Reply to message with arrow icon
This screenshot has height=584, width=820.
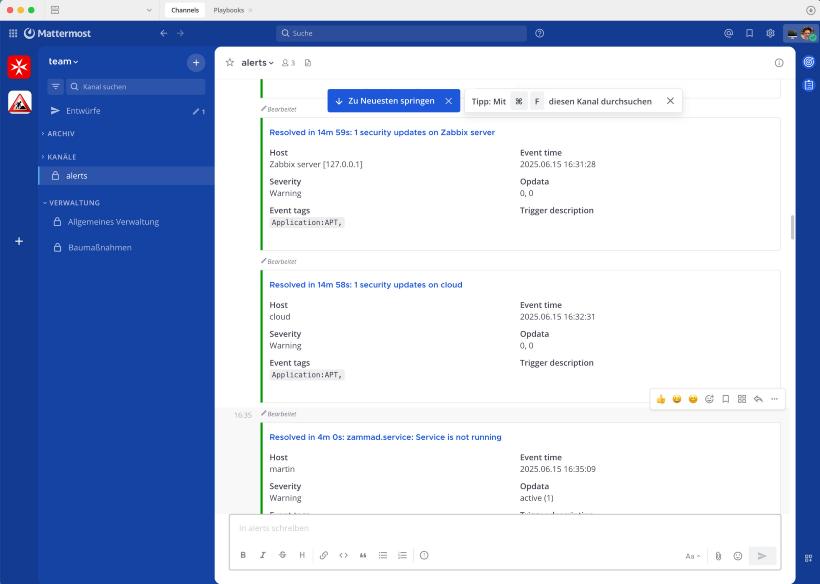[758, 399]
